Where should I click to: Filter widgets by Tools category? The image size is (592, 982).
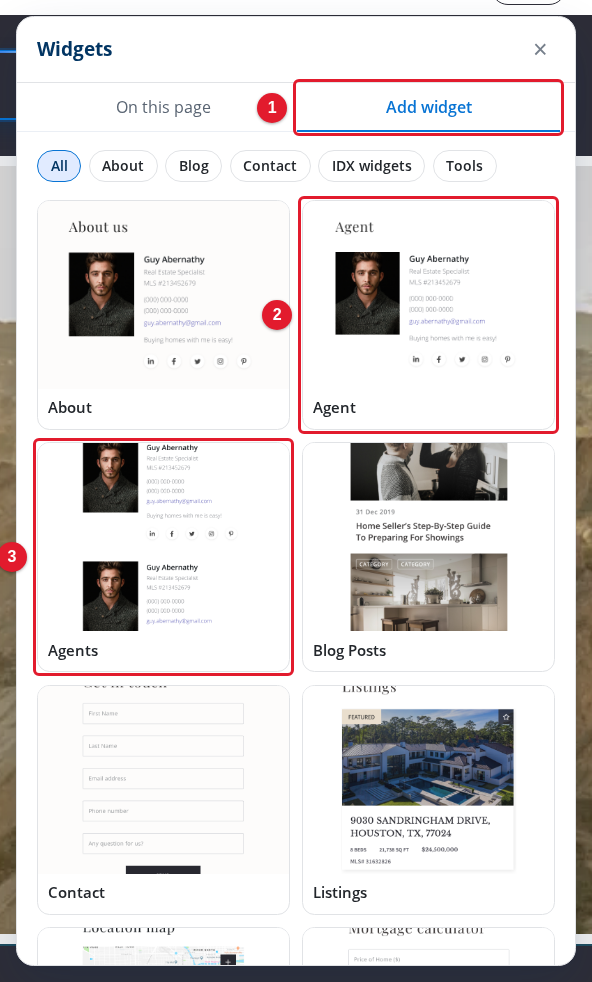[464, 166]
